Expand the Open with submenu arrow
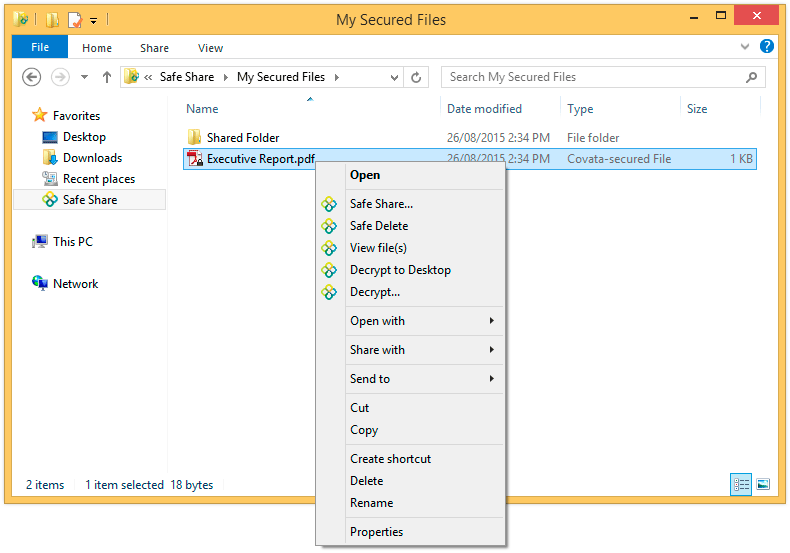790x553 pixels. tap(491, 320)
